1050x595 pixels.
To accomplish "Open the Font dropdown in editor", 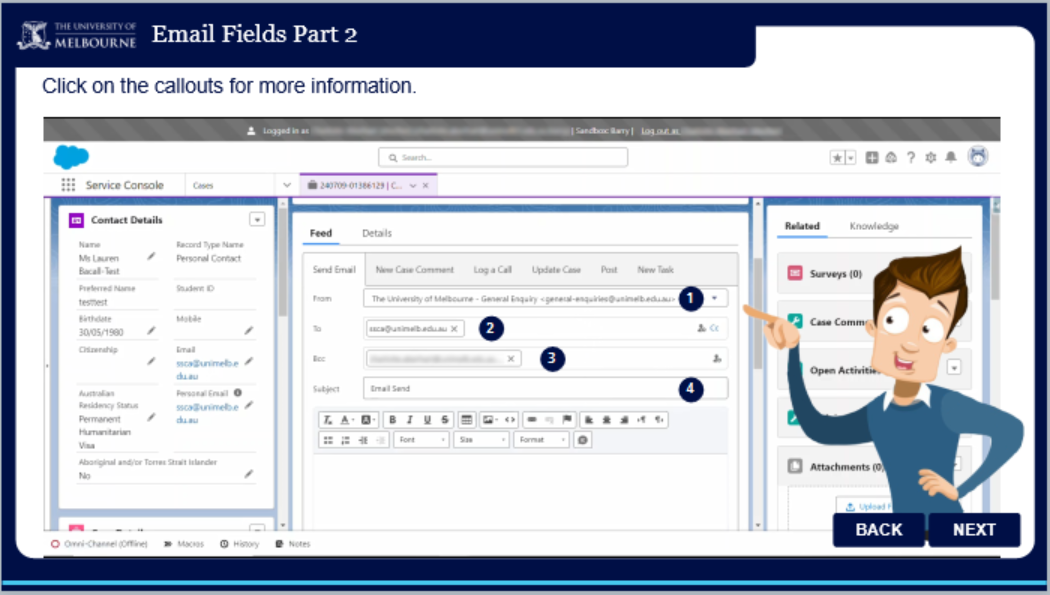I will click(422, 440).
